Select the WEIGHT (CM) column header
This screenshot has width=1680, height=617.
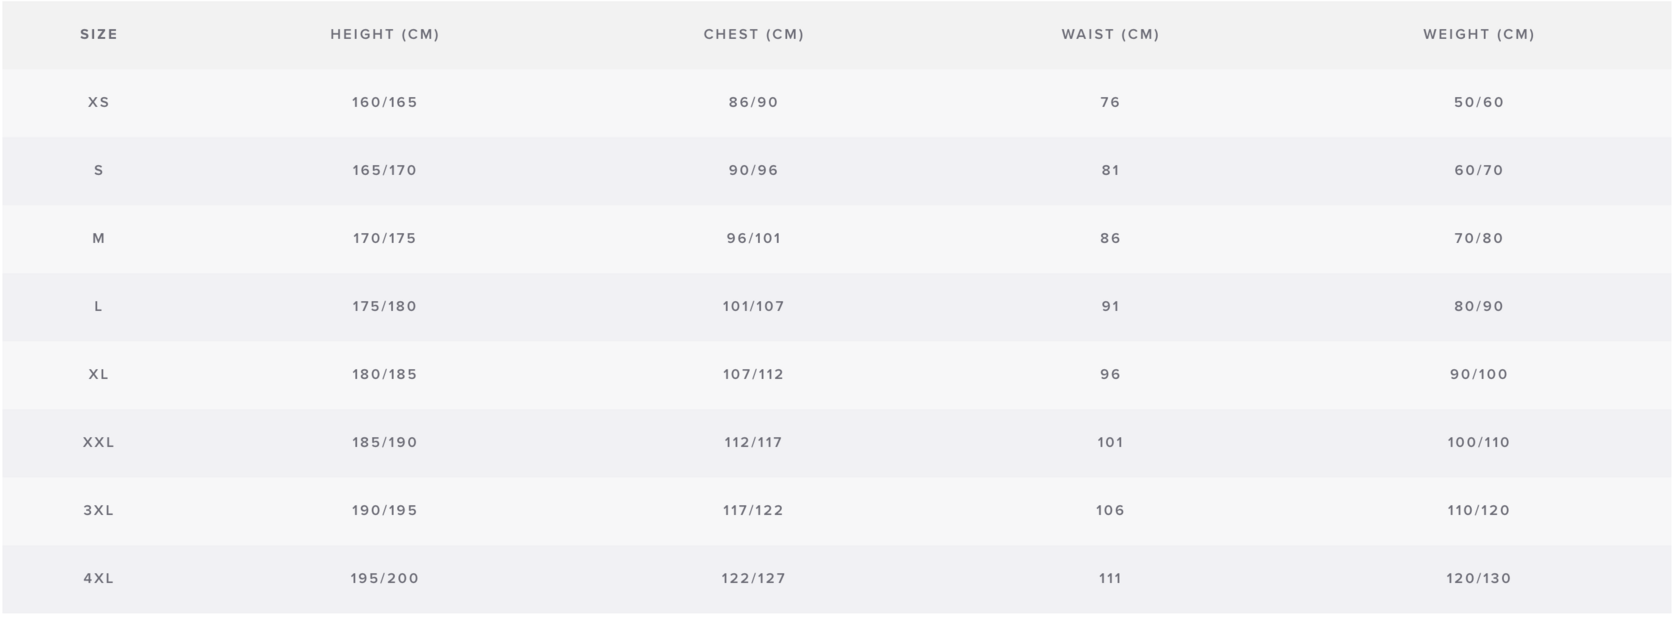click(1479, 34)
